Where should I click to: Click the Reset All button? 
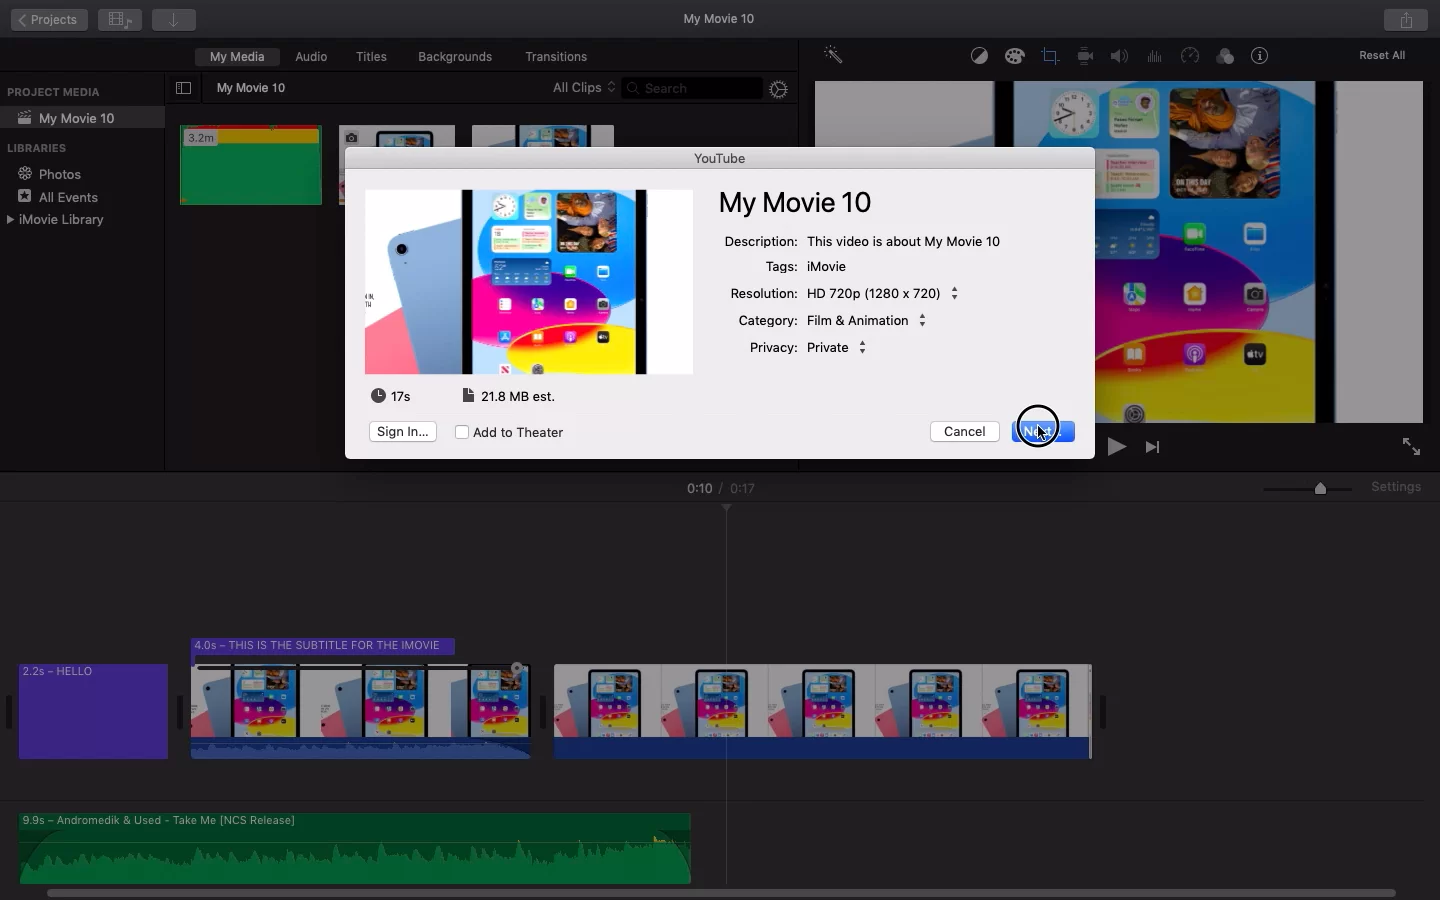coord(1382,56)
